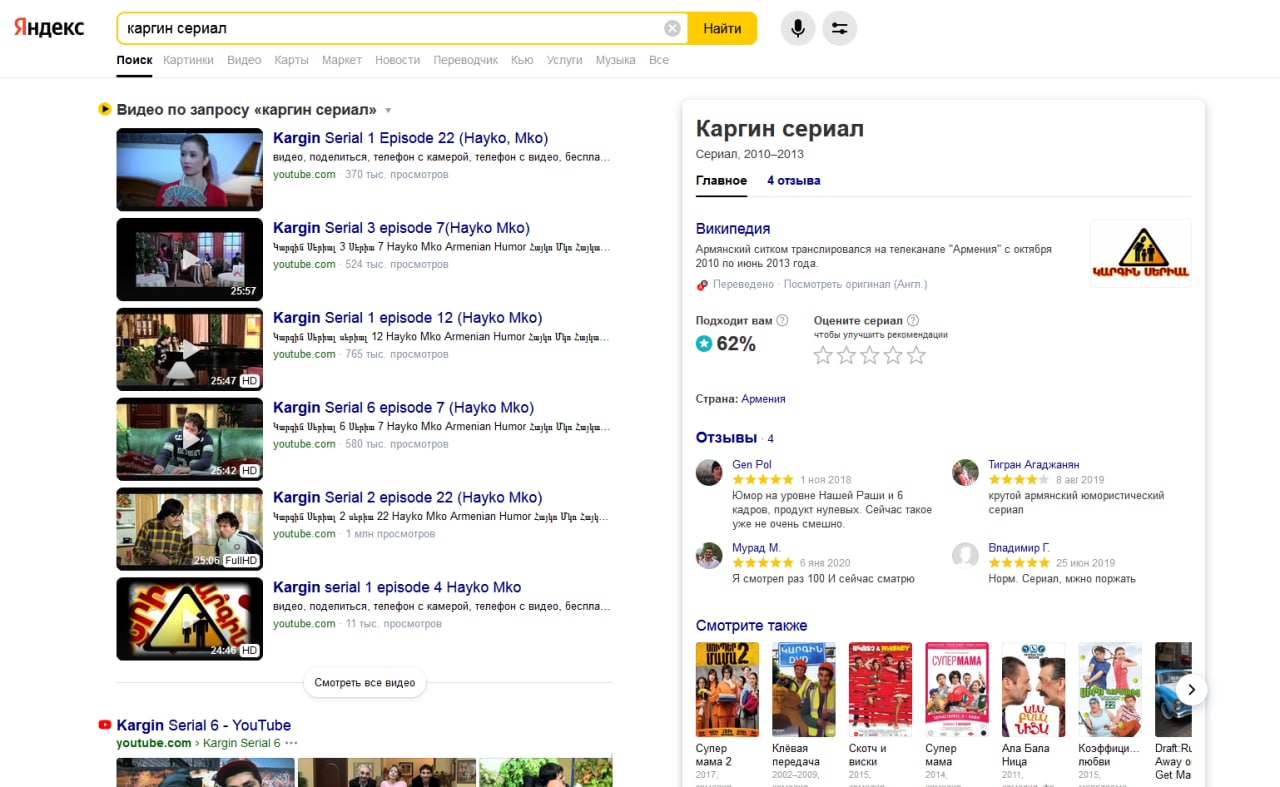This screenshot has height=787, width=1280.
Task: Select the Главное tab in the info card
Action: pyautogui.click(x=721, y=181)
